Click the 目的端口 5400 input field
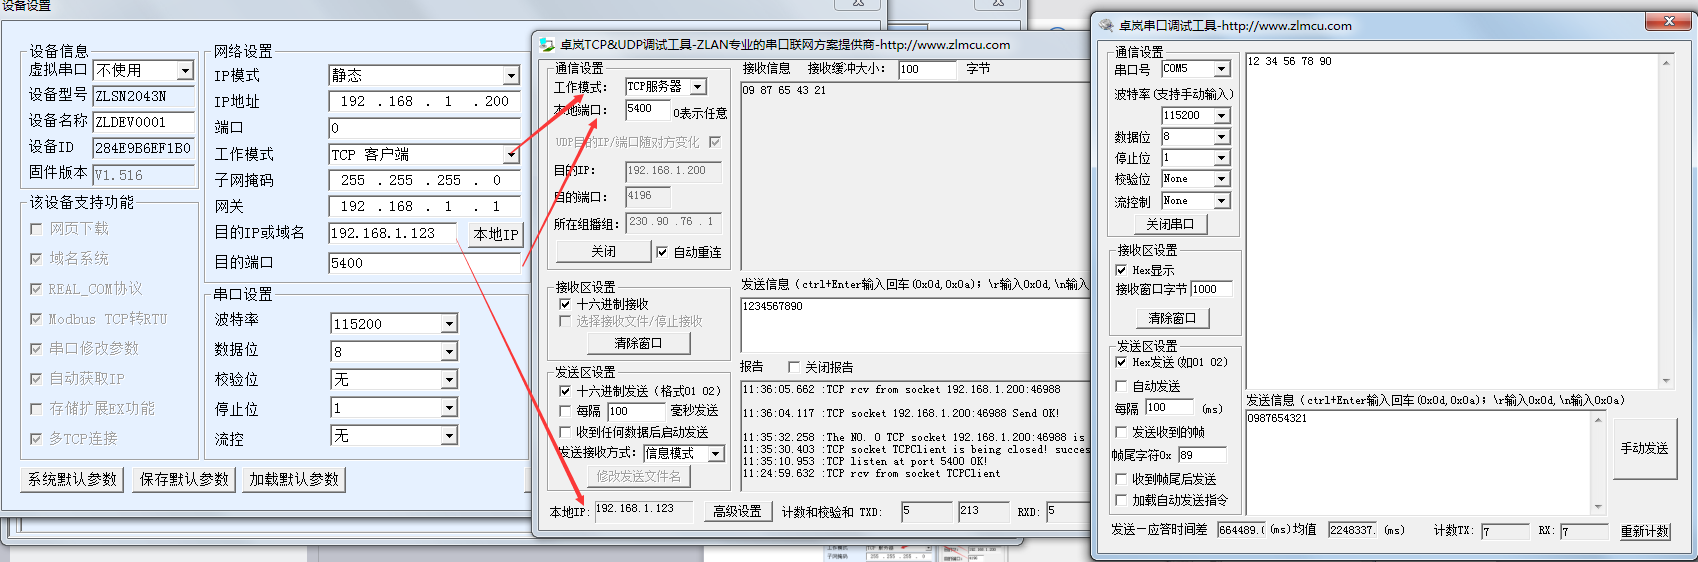 tap(424, 263)
